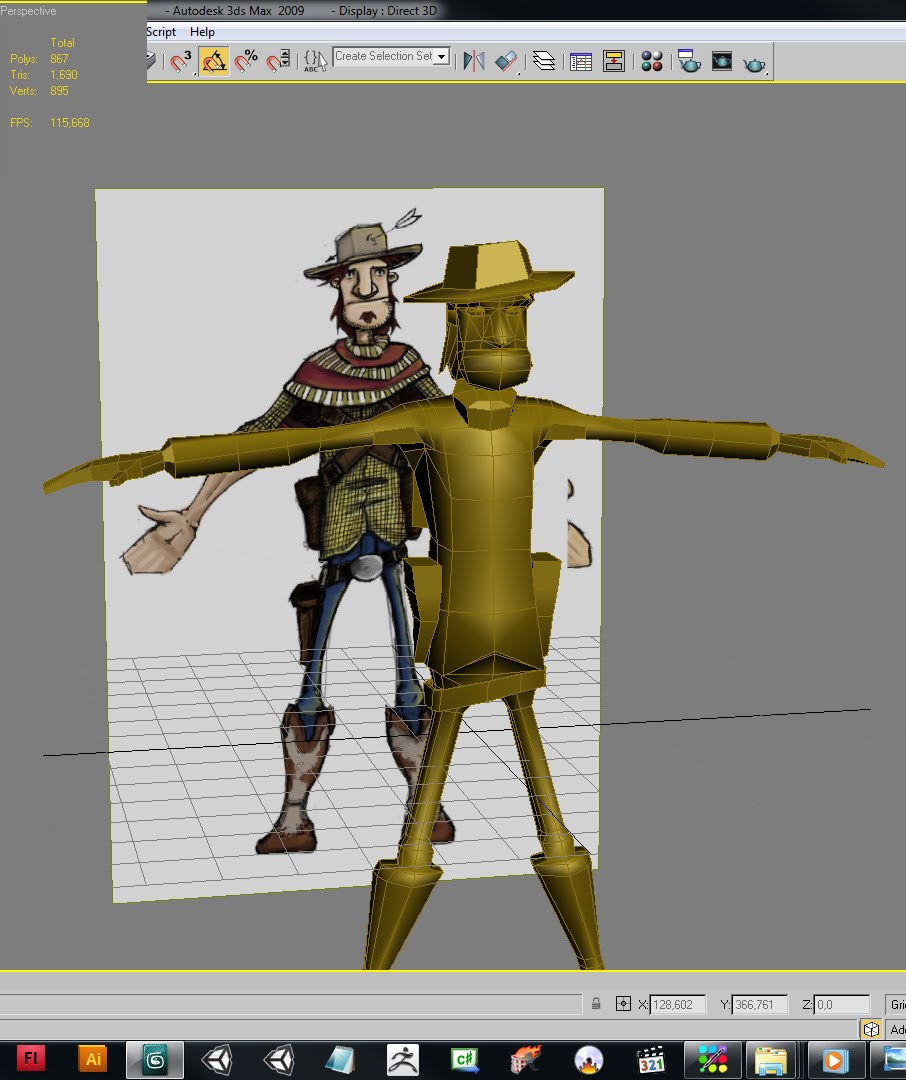This screenshot has width=906, height=1080.
Task: Toggle Absolute/Offset transform type-in mode
Action: click(x=623, y=1004)
